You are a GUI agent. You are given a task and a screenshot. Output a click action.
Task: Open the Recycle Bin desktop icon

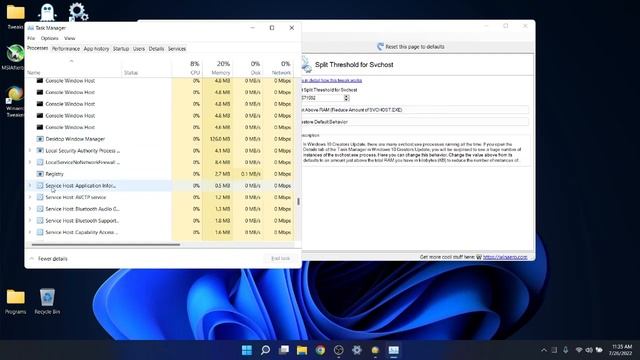[47, 302]
